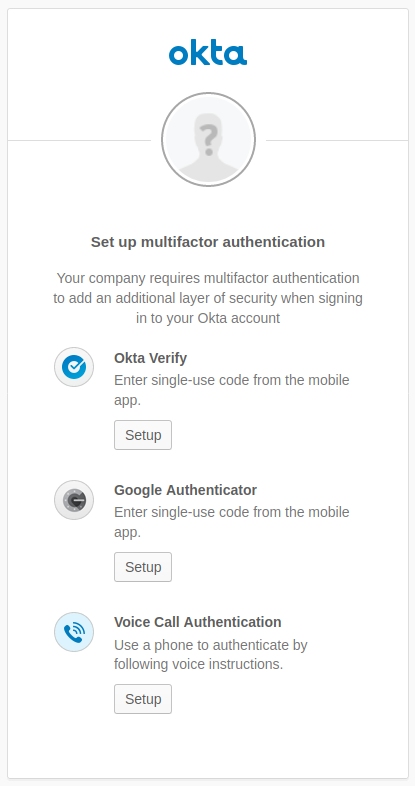Start Setup for Okta Verify

click(143, 435)
